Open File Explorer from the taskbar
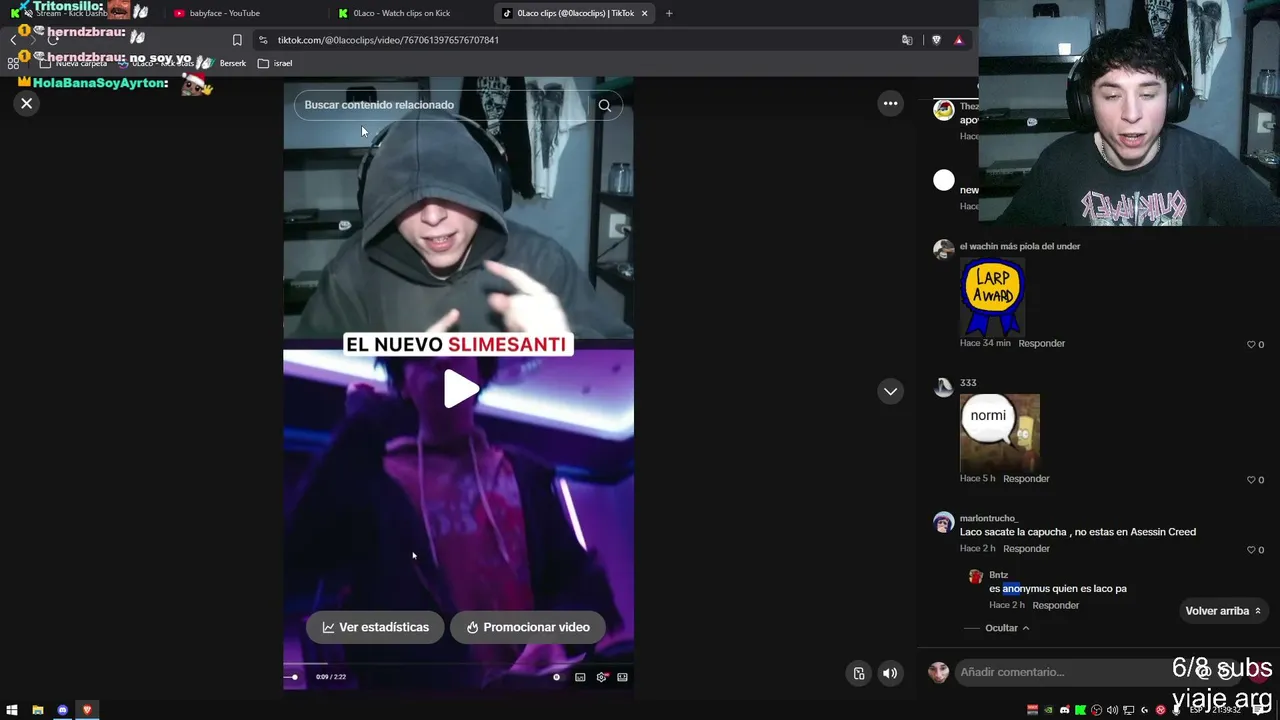The image size is (1280, 720). 37,710
